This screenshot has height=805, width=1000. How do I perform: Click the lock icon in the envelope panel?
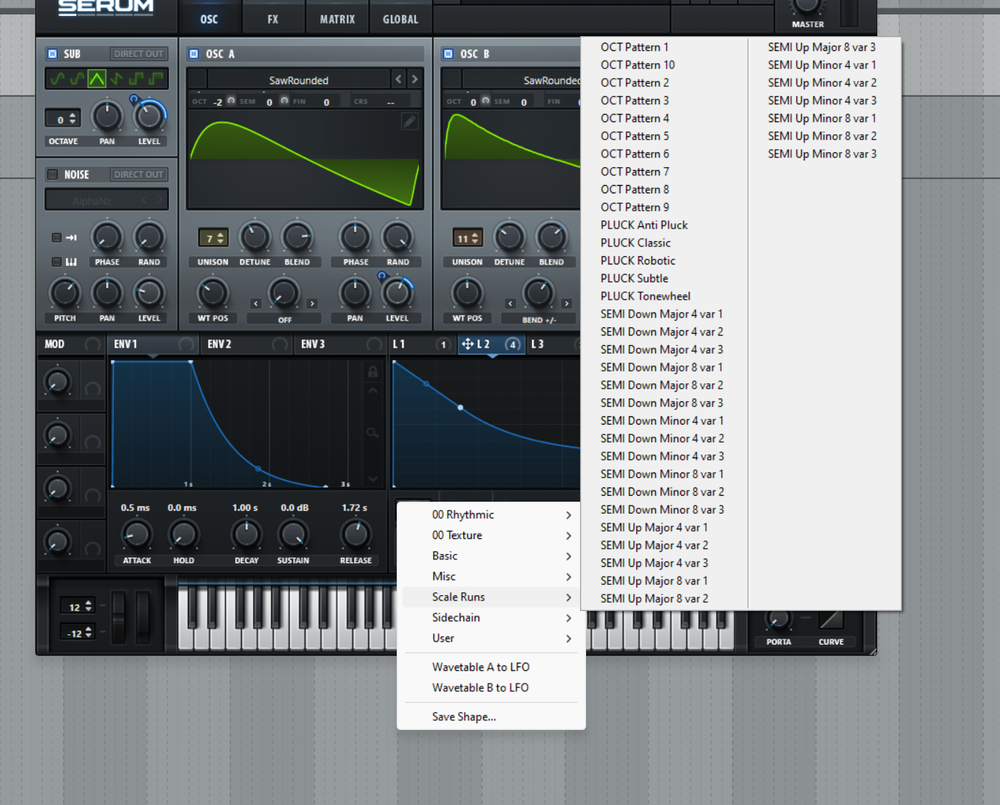pos(372,373)
